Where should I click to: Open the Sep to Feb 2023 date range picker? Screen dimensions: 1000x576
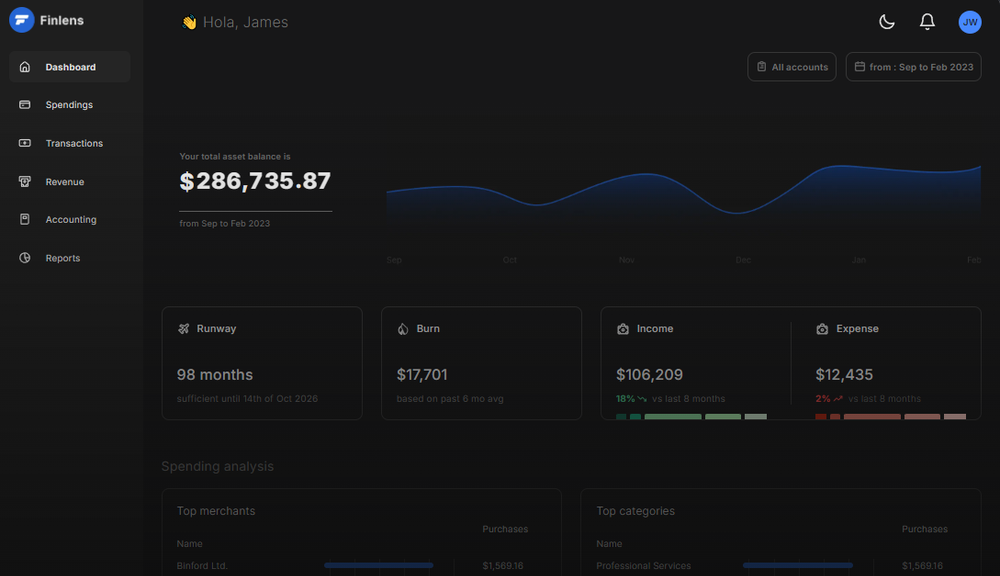tap(913, 67)
